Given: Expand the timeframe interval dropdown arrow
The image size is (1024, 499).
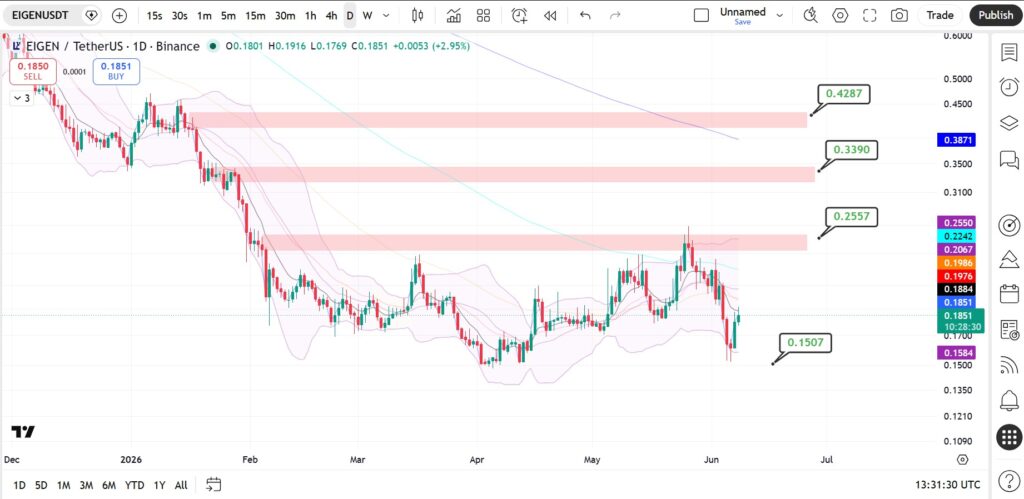Looking at the screenshot, I should point(386,15).
